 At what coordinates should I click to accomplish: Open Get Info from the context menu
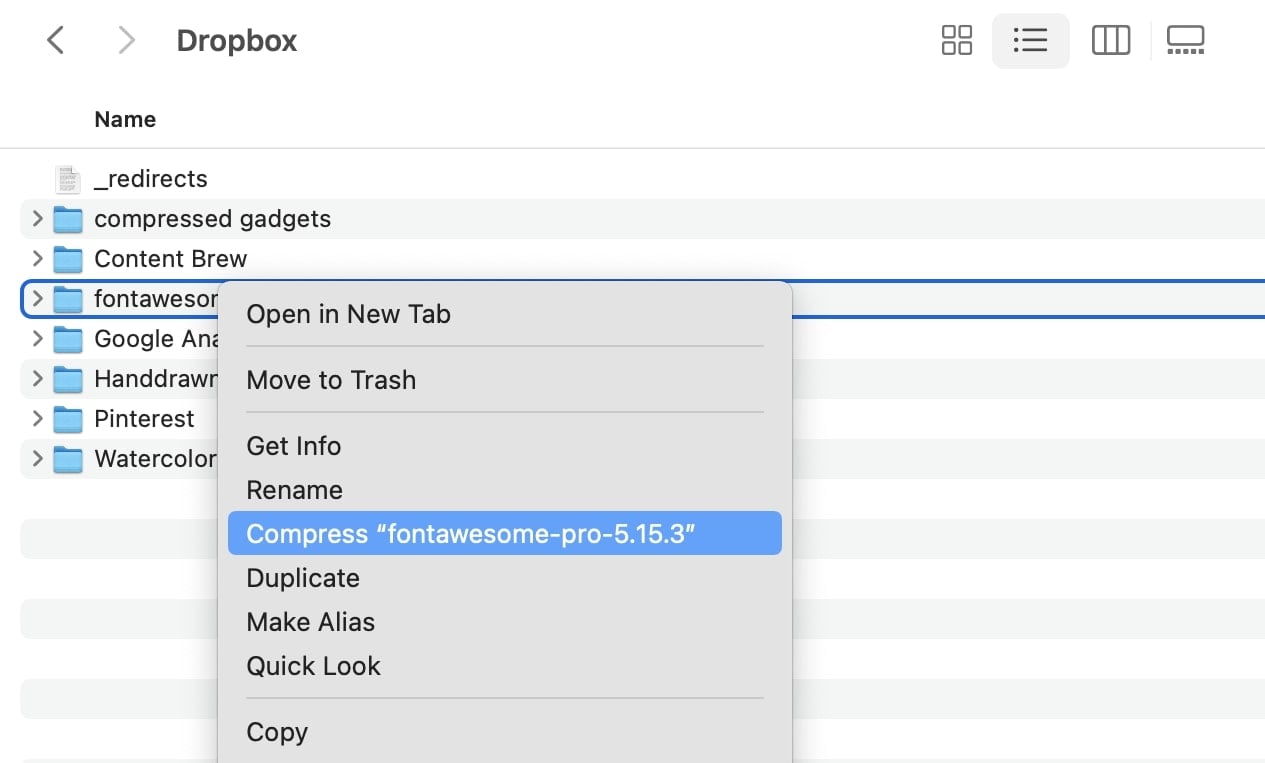point(293,446)
